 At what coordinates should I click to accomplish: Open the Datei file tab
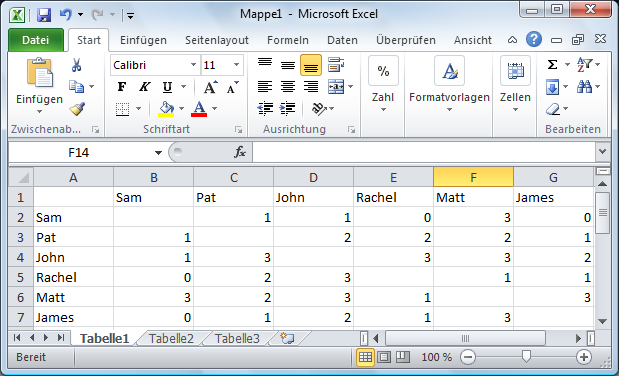pyautogui.click(x=36, y=40)
